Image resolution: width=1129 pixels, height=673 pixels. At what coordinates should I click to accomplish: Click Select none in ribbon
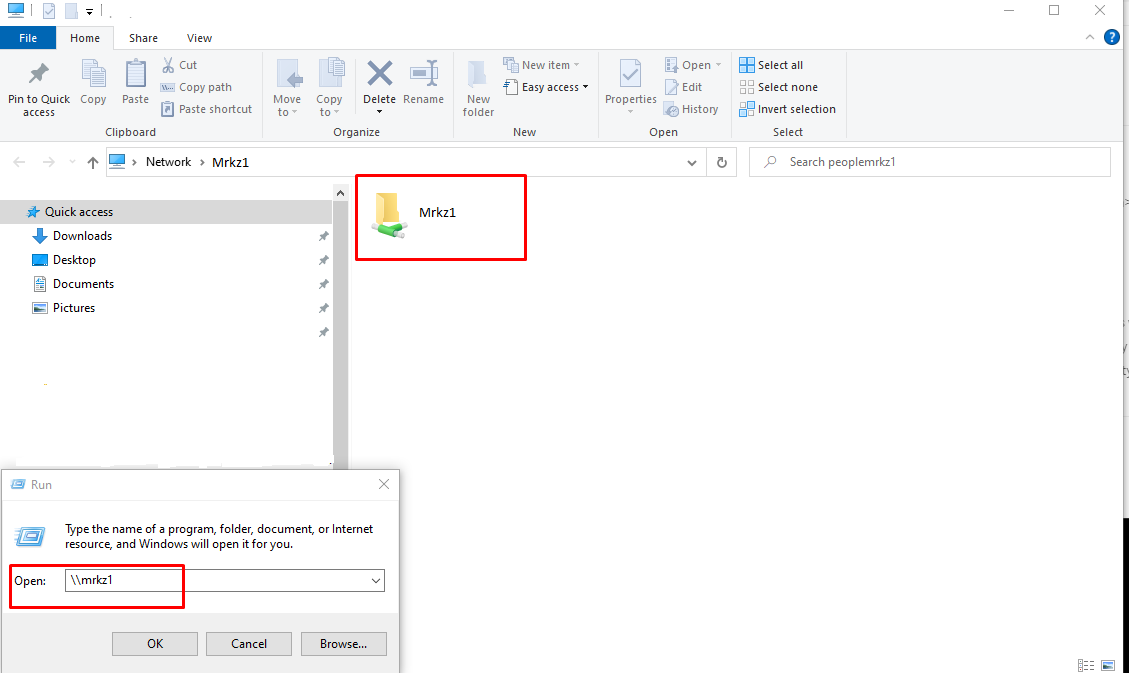[778, 87]
